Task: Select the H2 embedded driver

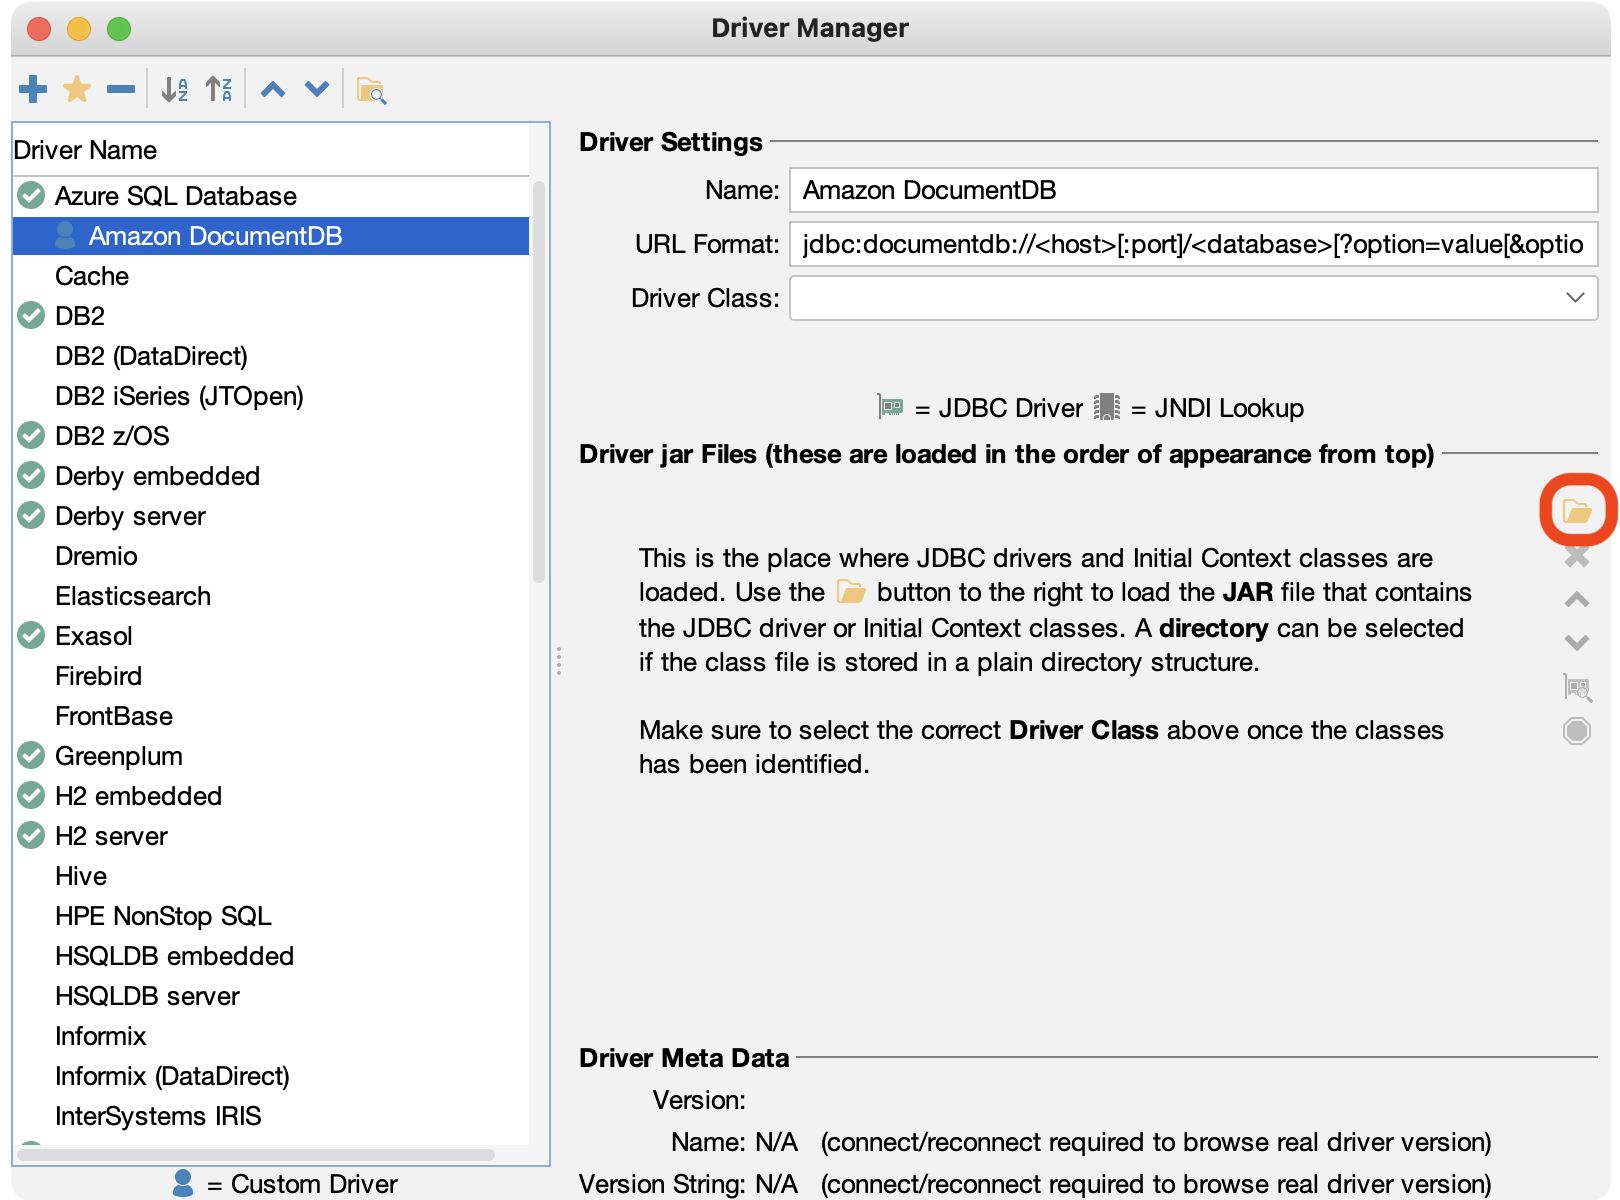Action: [x=271, y=796]
